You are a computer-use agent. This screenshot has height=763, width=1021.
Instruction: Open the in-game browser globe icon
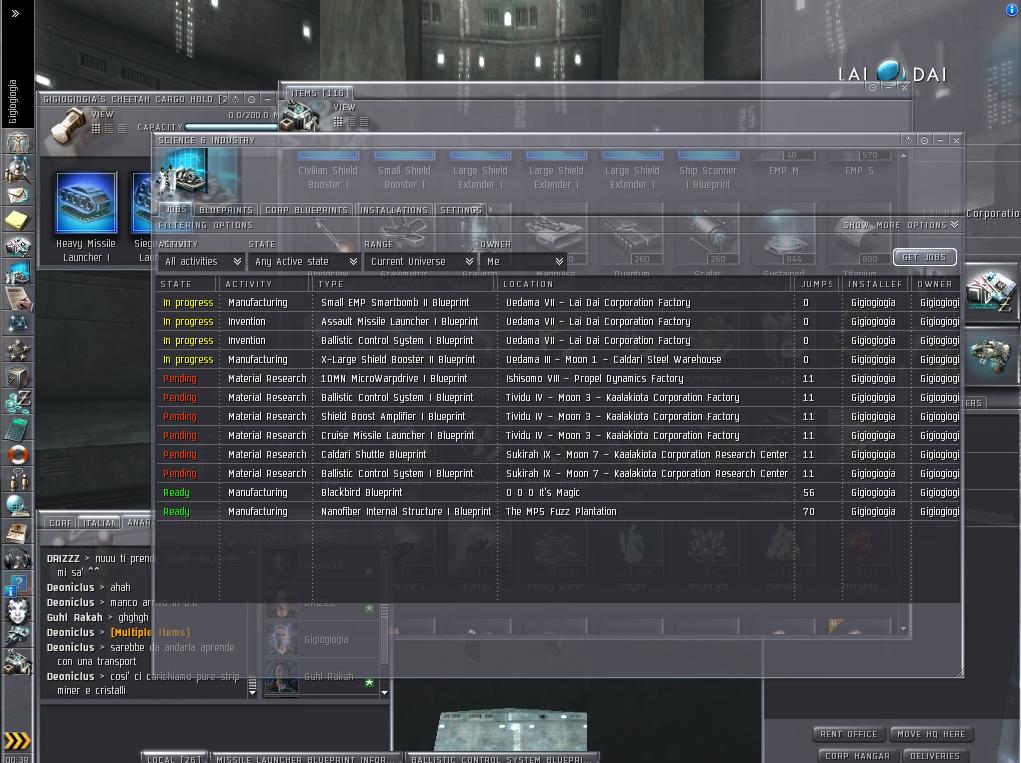click(x=18, y=505)
